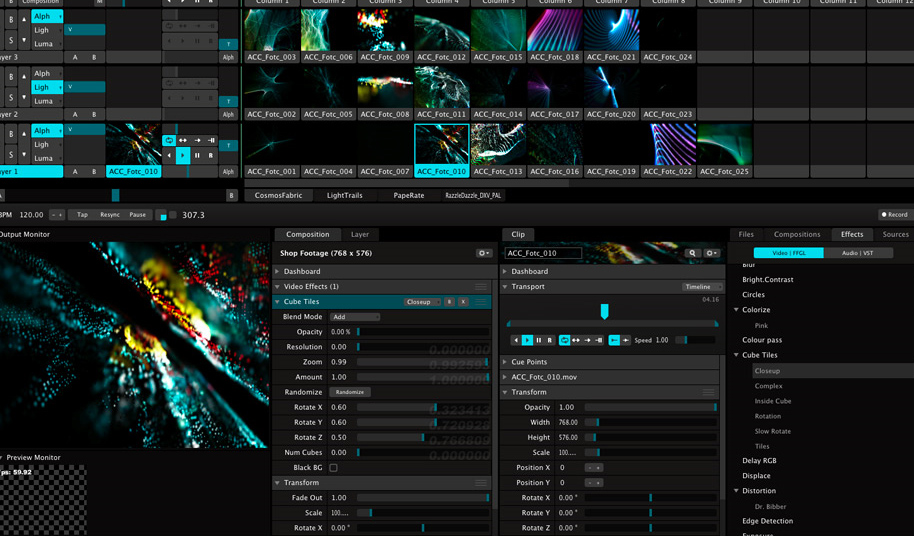
Task: Click play forward icon in Layer 1
Action: click(x=182, y=156)
